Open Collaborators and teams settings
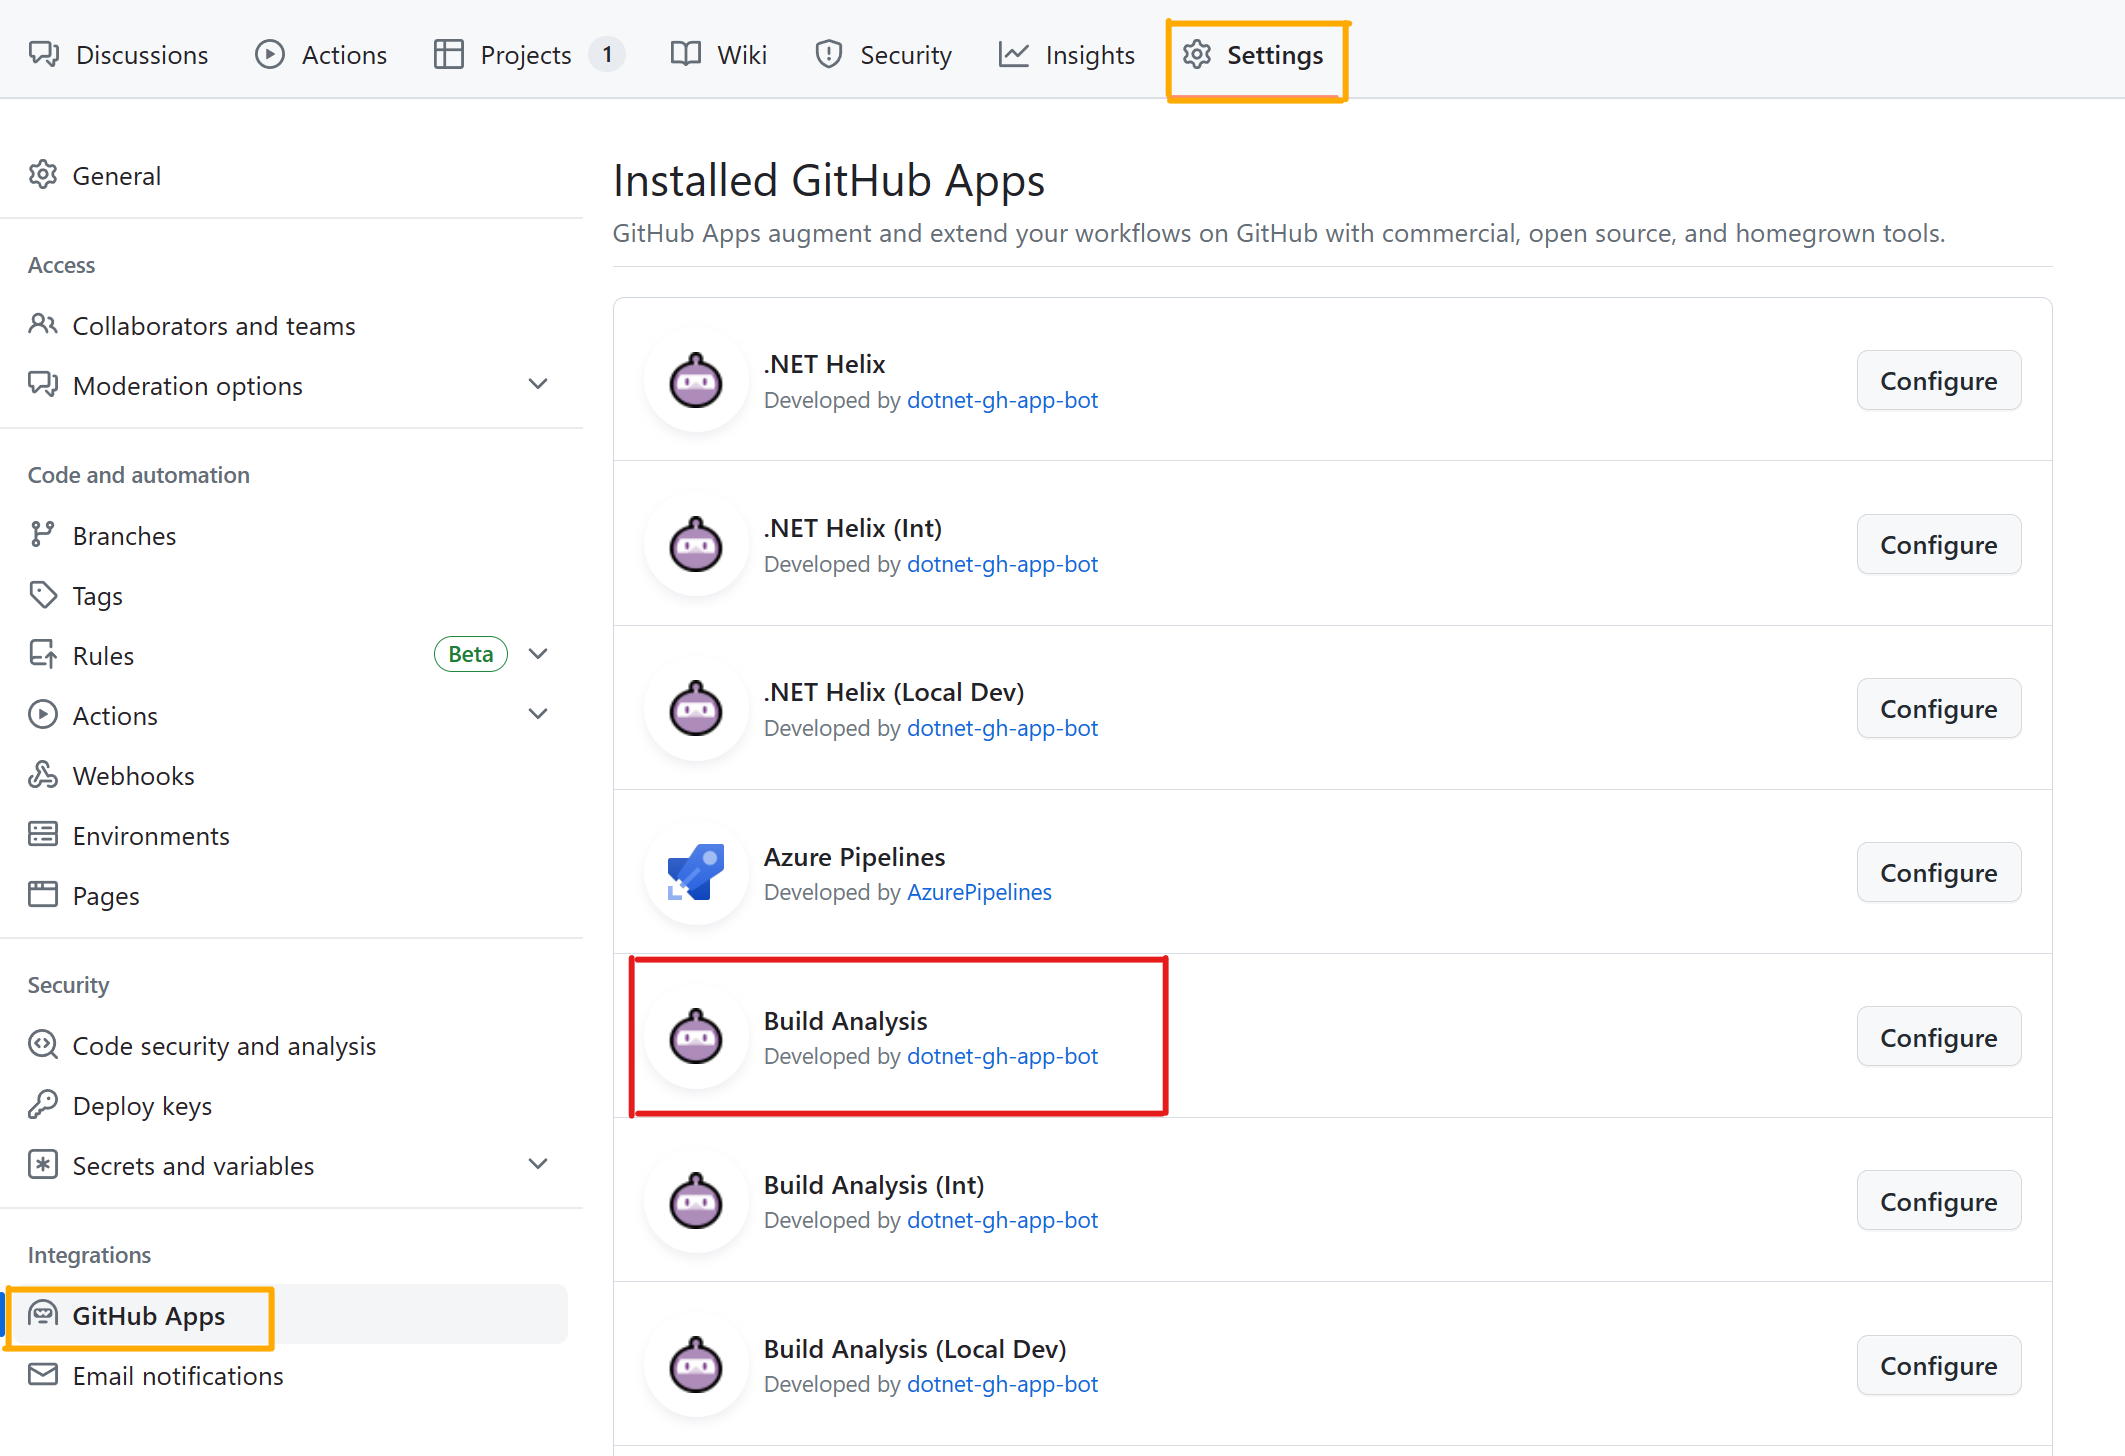The image size is (2125, 1456). pos(290,325)
